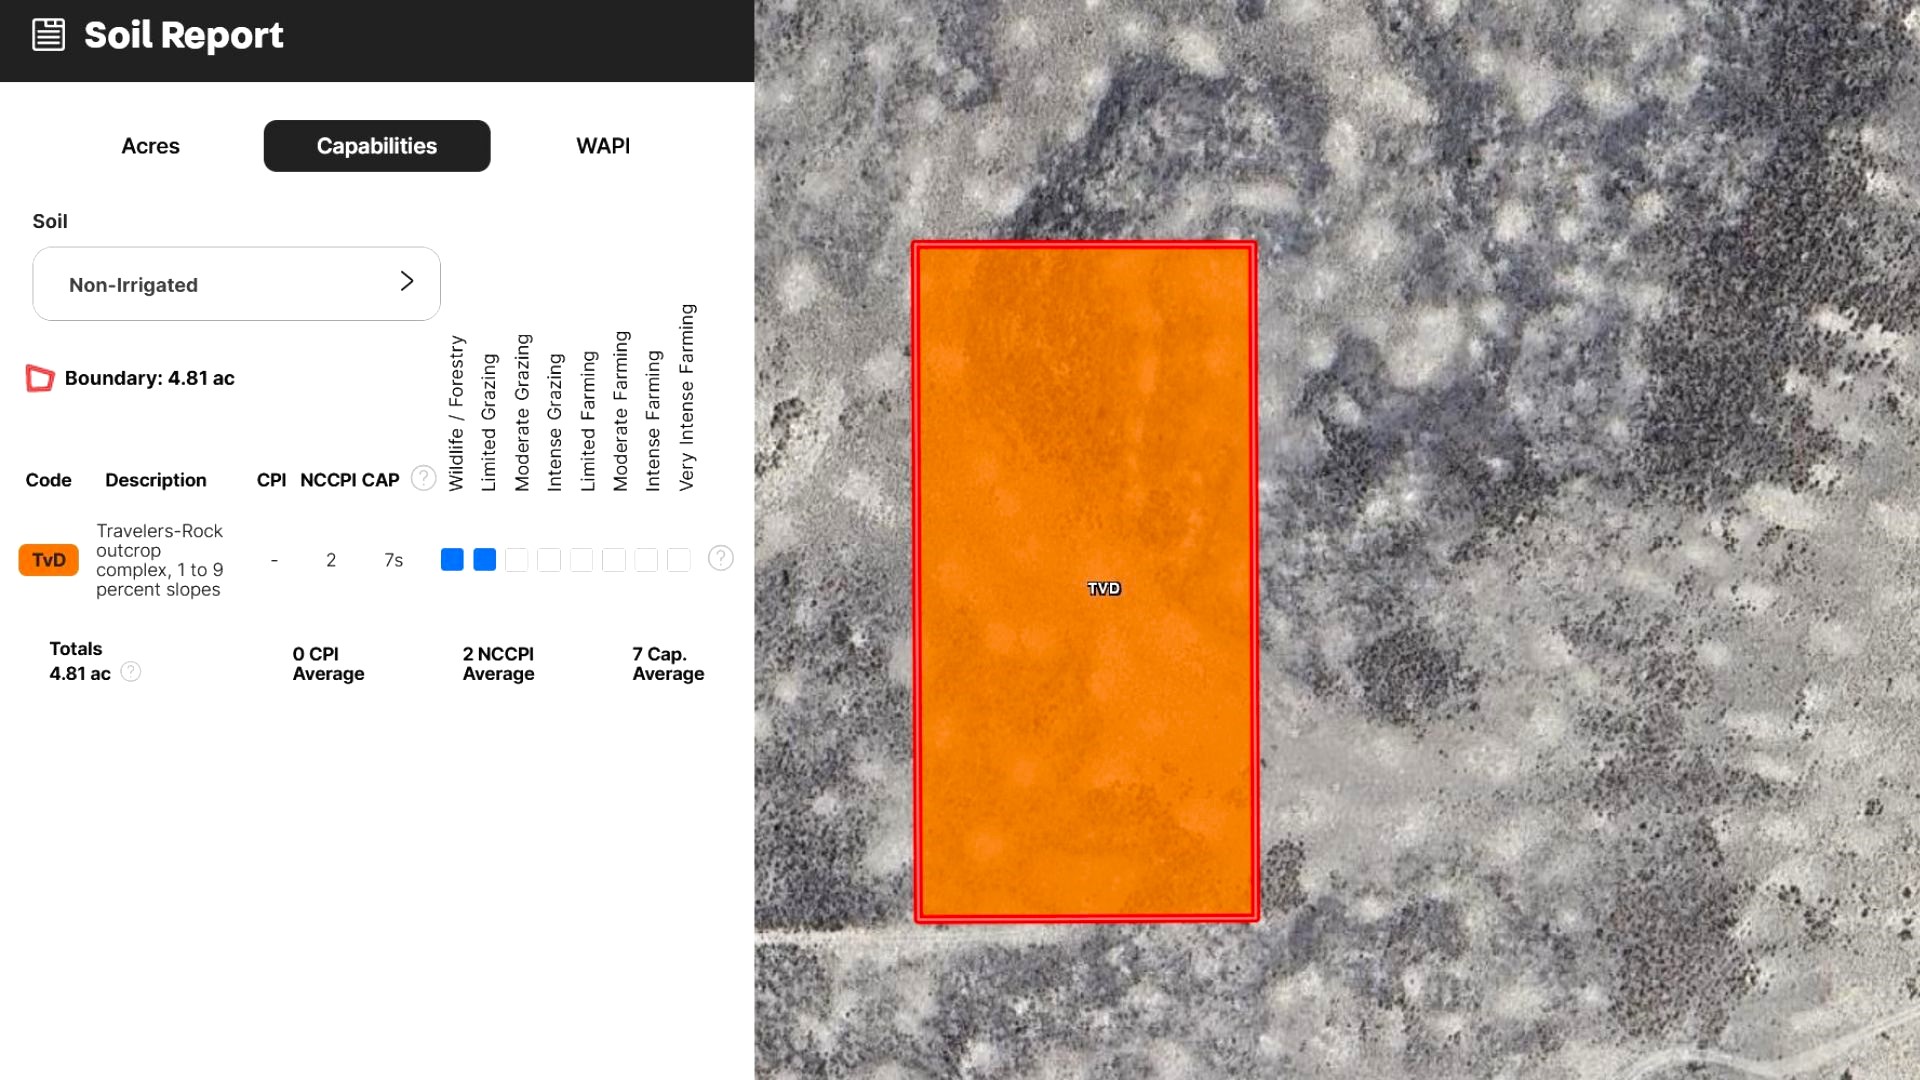Click help icon next to CAP header
The height and width of the screenshot is (1080, 1920).
[424, 478]
